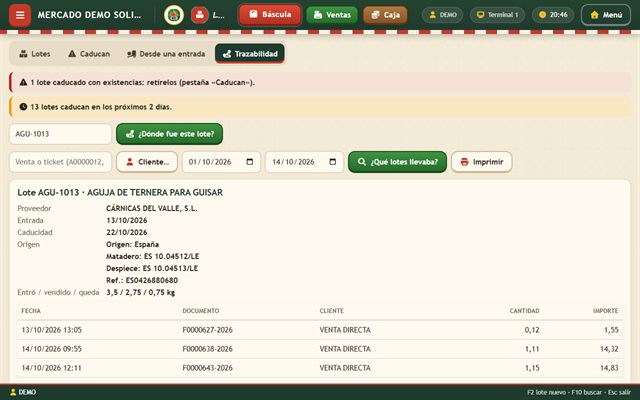The height and width of the screenshot is (400, 640).
Task: Open the Báscula section
Action: pos(270,15)
